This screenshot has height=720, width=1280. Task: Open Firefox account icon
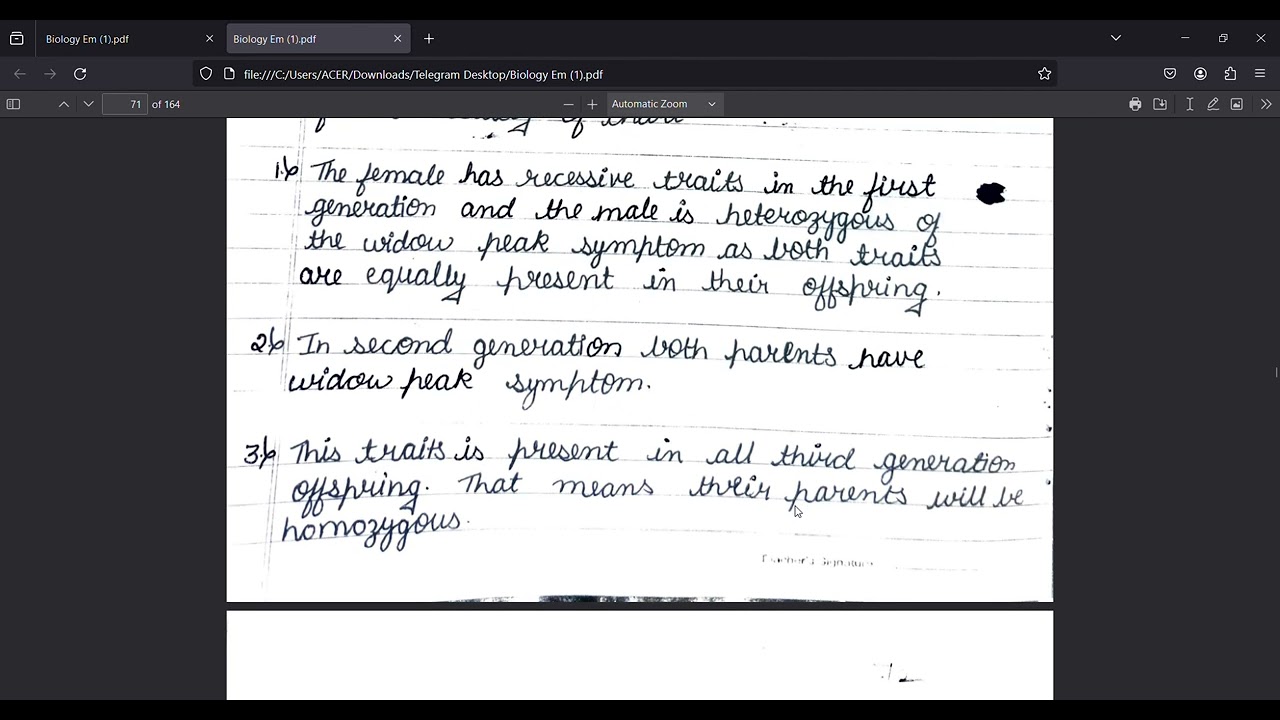point(1200,74)
